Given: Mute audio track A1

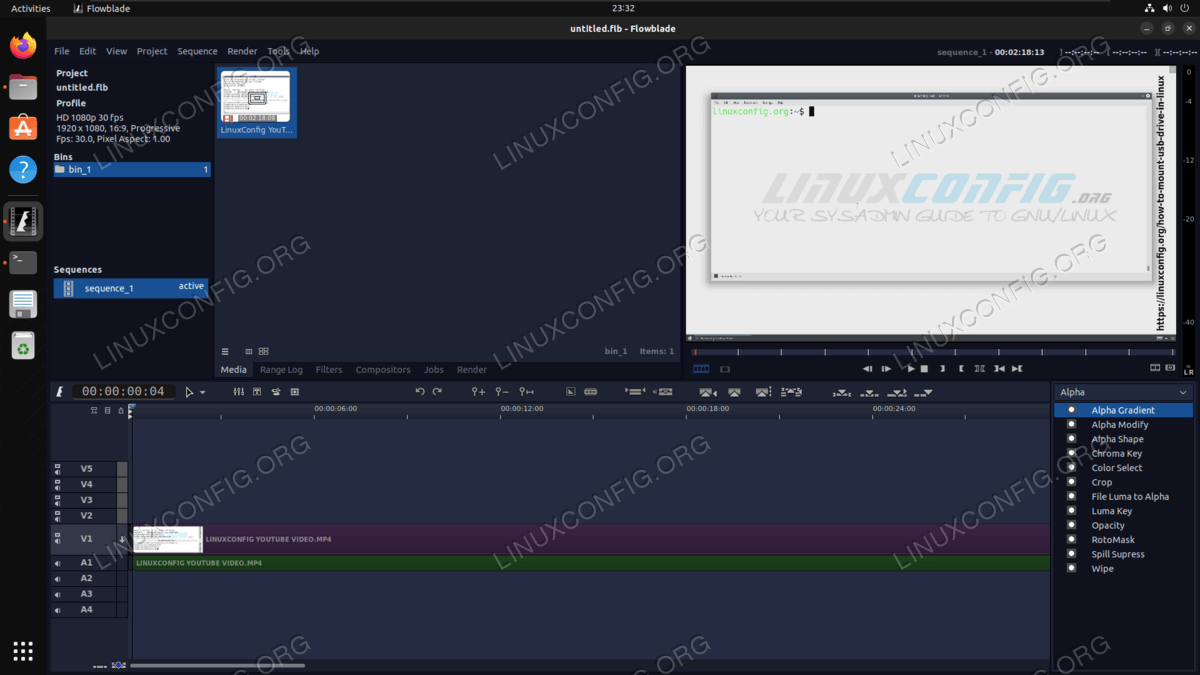Looking at the screenshot, I should point(57,564).
